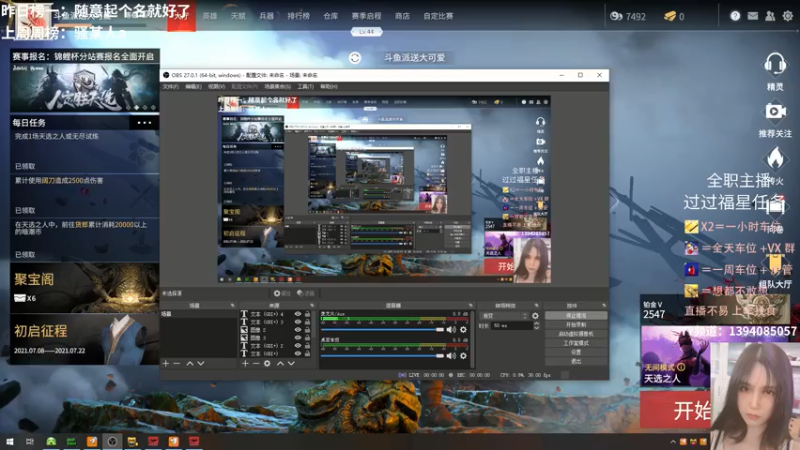Move the source down in the sources list
Screen dimensions: 800x450
[x=291, y=363]
